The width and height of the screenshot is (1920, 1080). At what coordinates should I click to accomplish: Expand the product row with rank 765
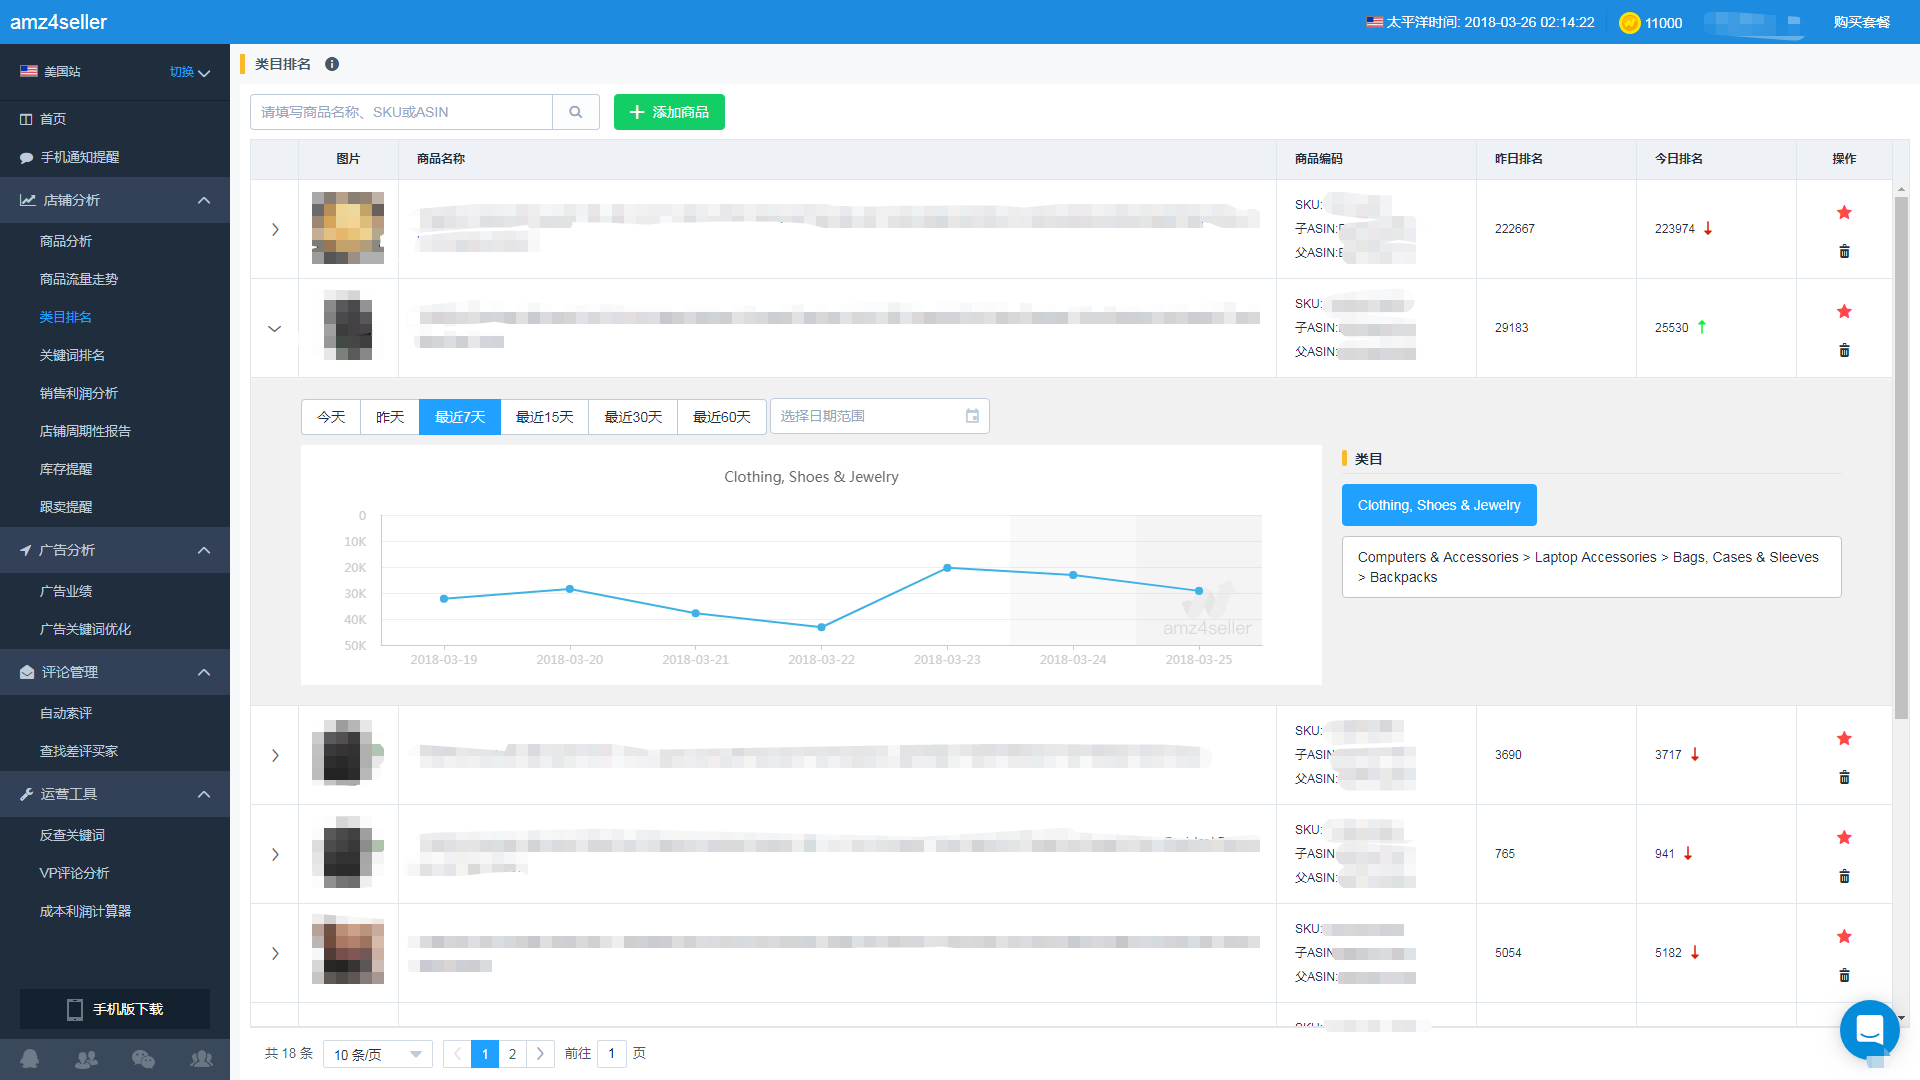275,854
